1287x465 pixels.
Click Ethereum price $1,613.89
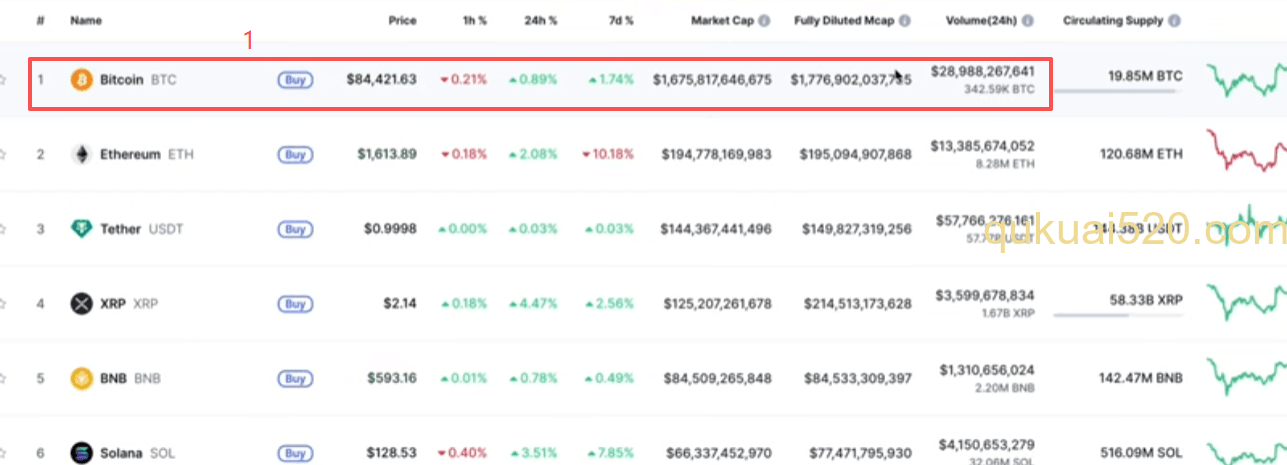[x=387, y=155]
